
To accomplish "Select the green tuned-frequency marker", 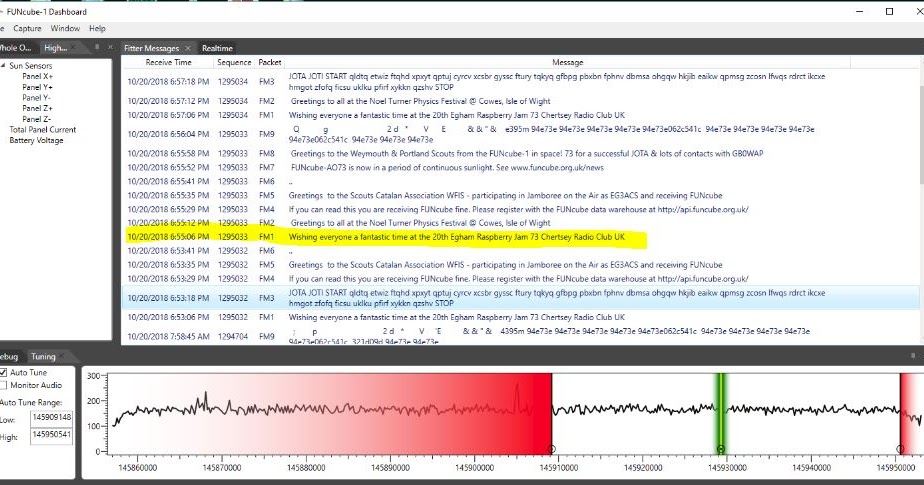I will (721, 413).
